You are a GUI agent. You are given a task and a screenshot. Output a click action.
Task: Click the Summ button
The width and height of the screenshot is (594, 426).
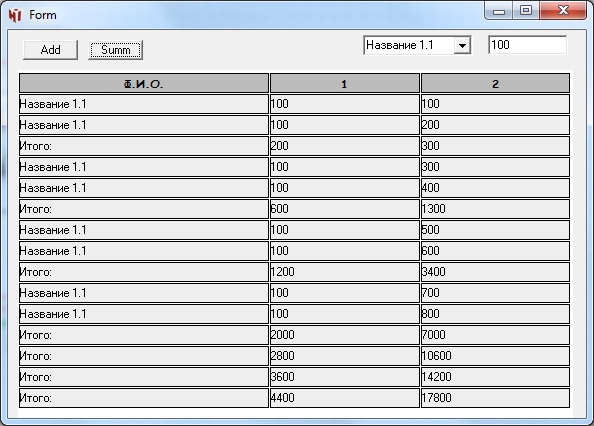(x=116, y=50)
